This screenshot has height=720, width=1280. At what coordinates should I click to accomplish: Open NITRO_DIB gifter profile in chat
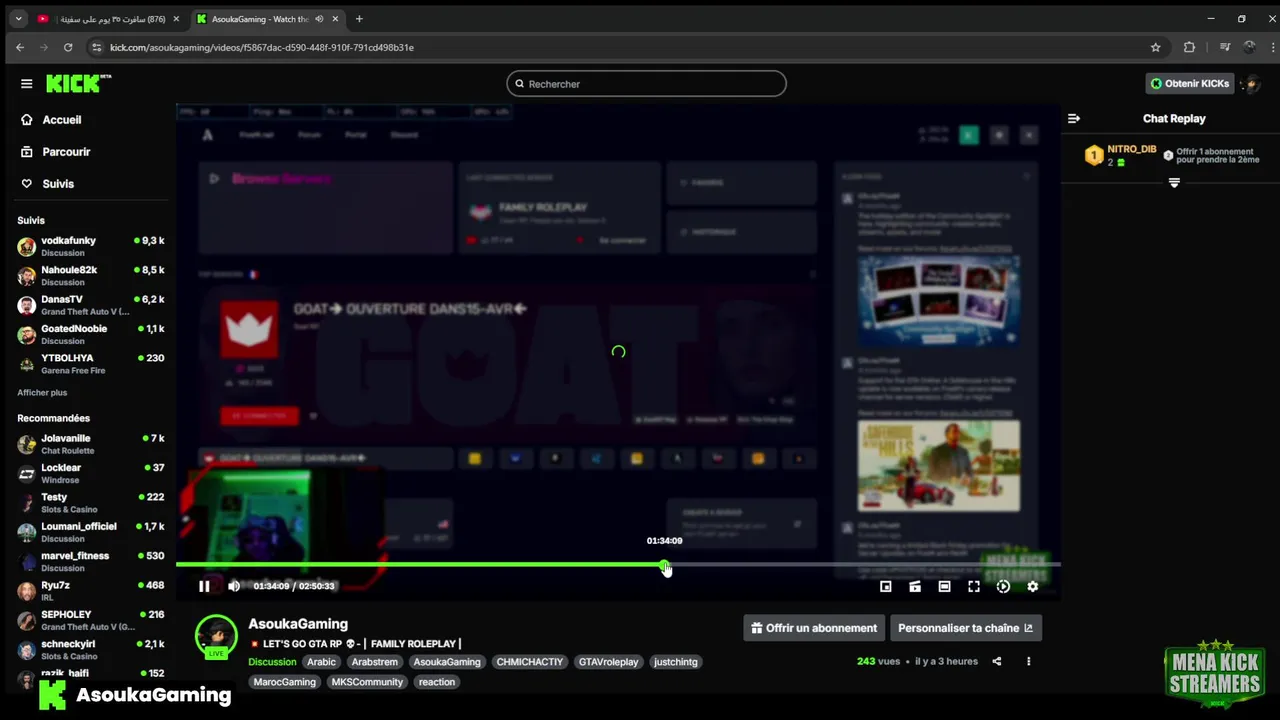pos(1132,149)
